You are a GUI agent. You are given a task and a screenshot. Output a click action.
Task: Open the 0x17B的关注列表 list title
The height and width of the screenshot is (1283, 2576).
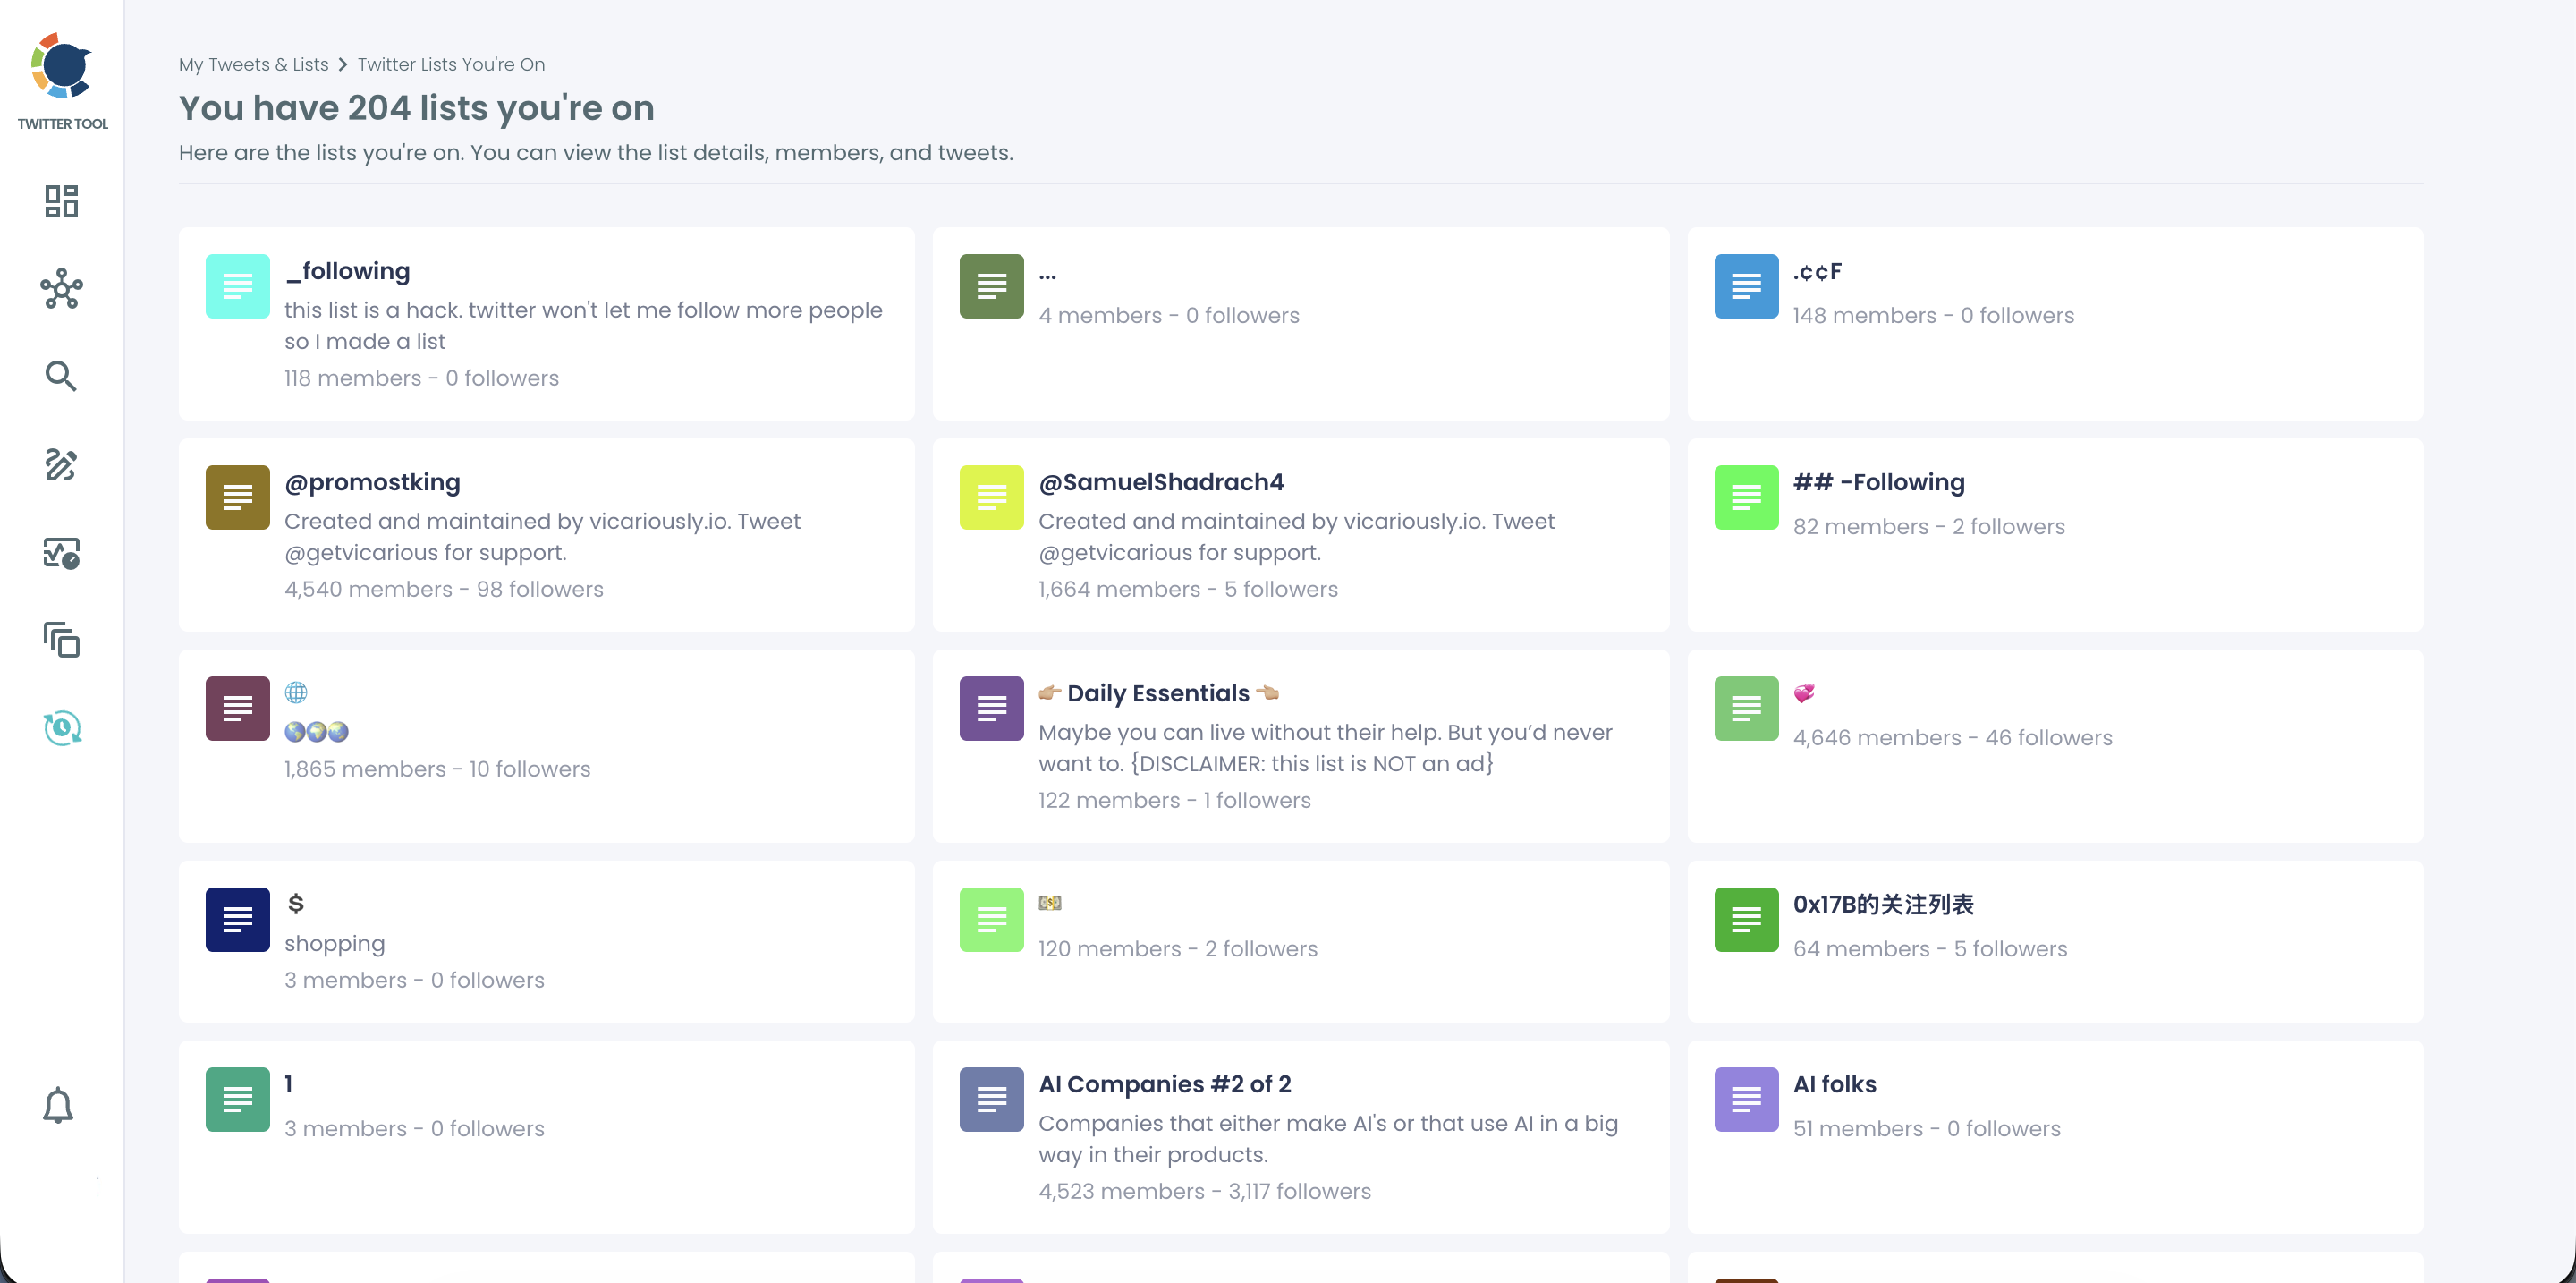point(1883,904)
